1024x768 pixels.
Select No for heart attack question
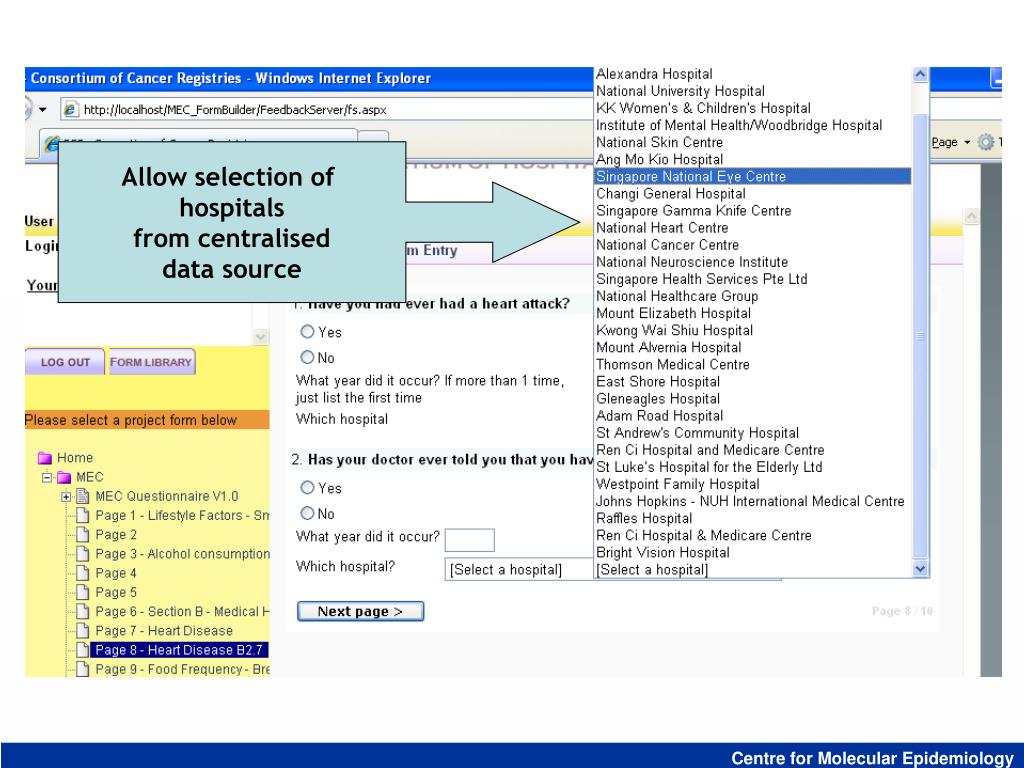point(307,357)
